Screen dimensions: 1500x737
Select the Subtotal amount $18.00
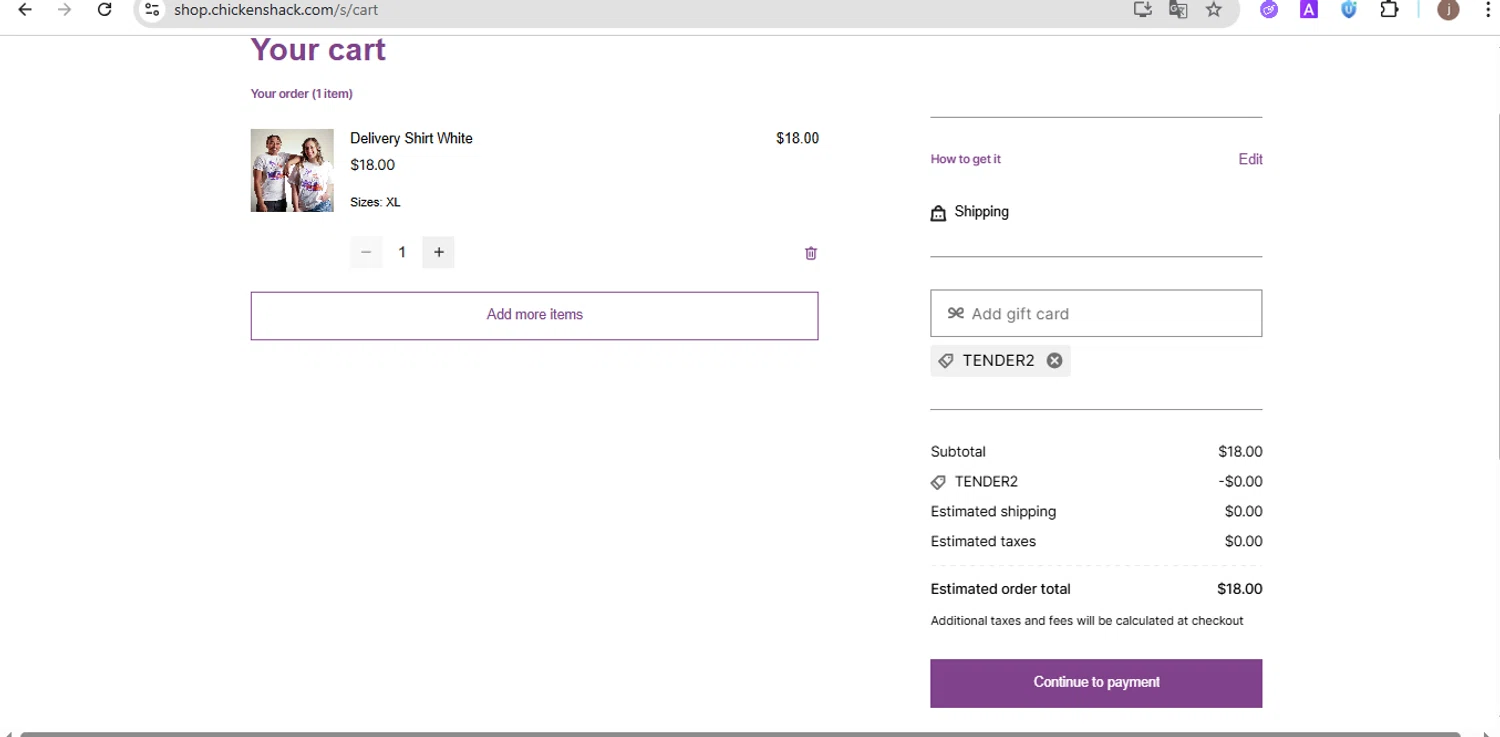click(x=1240, y=452)
